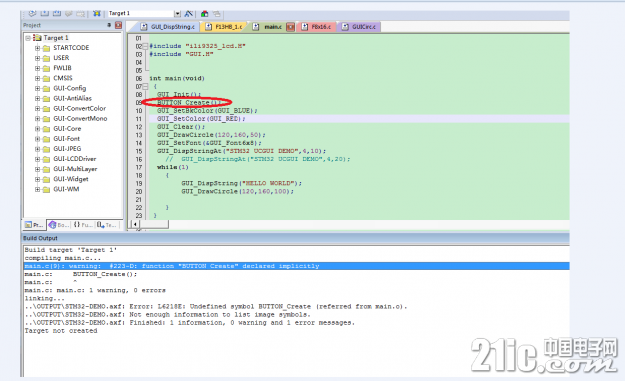Click "Build target 'Target 1'" output line
Viewport: 625px width, 381px height.
(x=71, y=250)
